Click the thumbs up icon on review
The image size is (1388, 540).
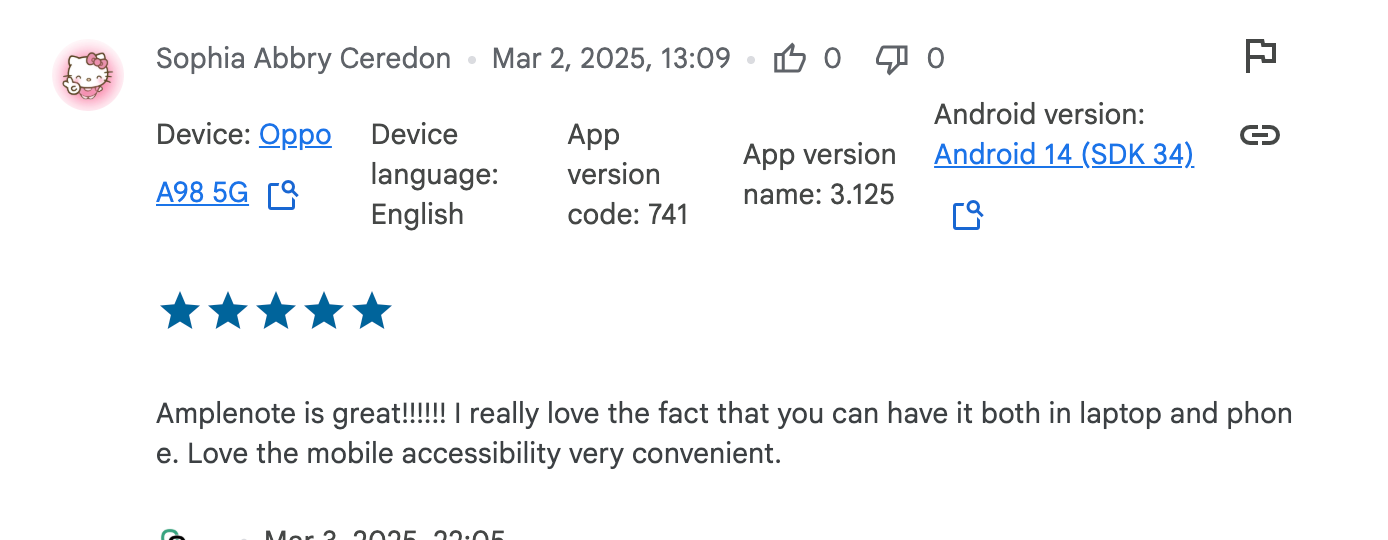[x=790, y=59]
